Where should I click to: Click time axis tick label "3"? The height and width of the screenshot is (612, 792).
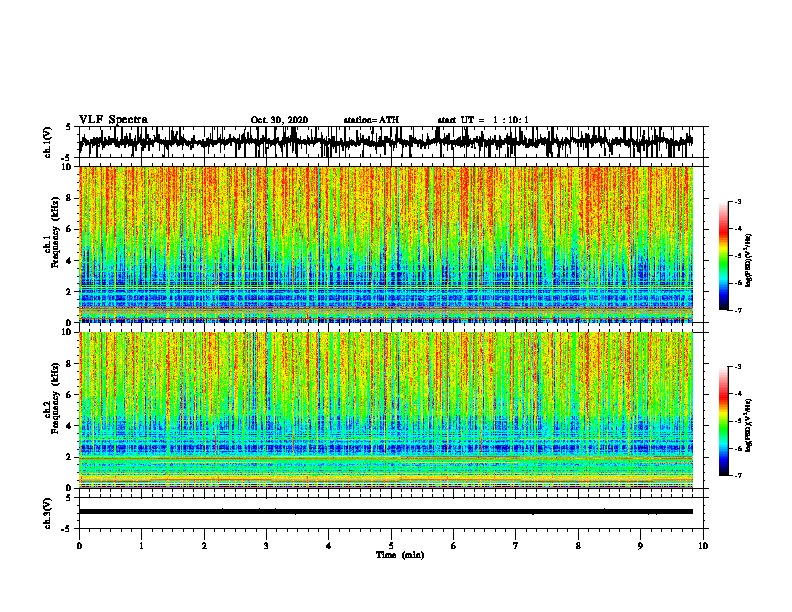point(266,546)
